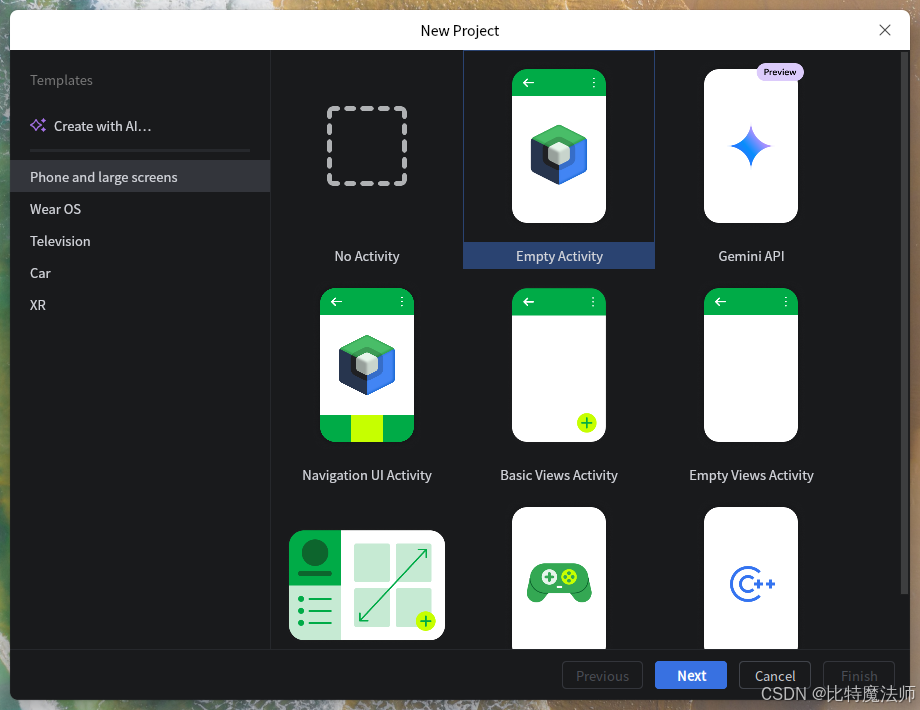Select the Empty Activity phone thumbnail
Viewport: 920px width, 710px height.
coord(559,146)
